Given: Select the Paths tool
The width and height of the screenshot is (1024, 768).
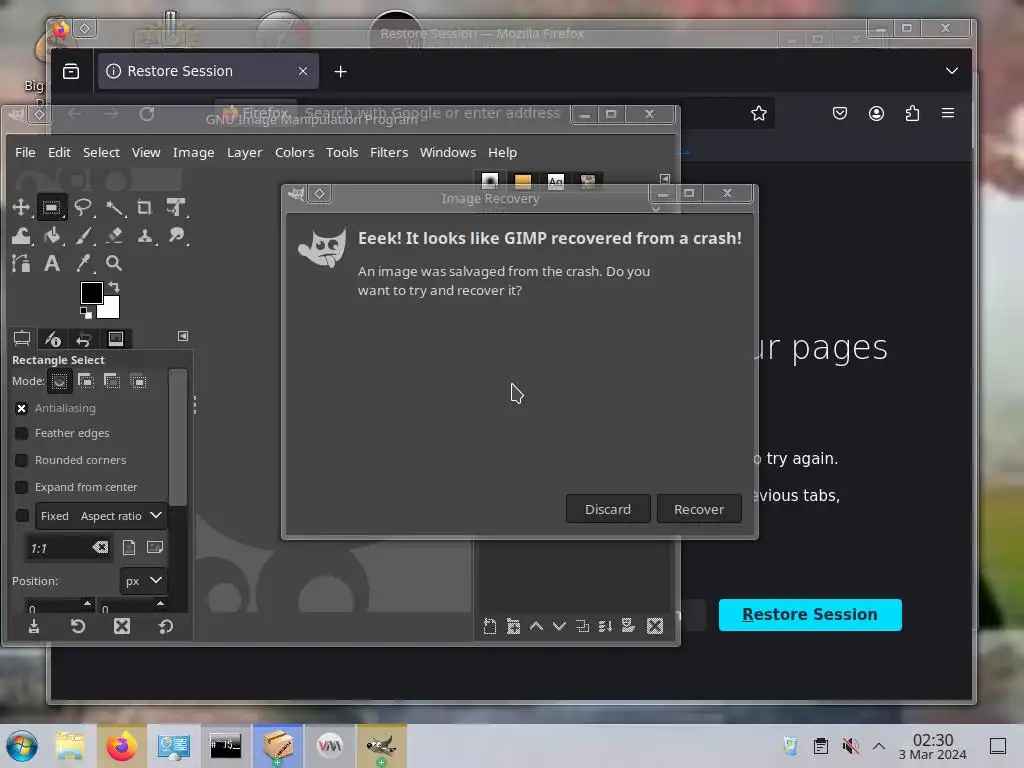Looking at the screenshot, I should (21, 263).
